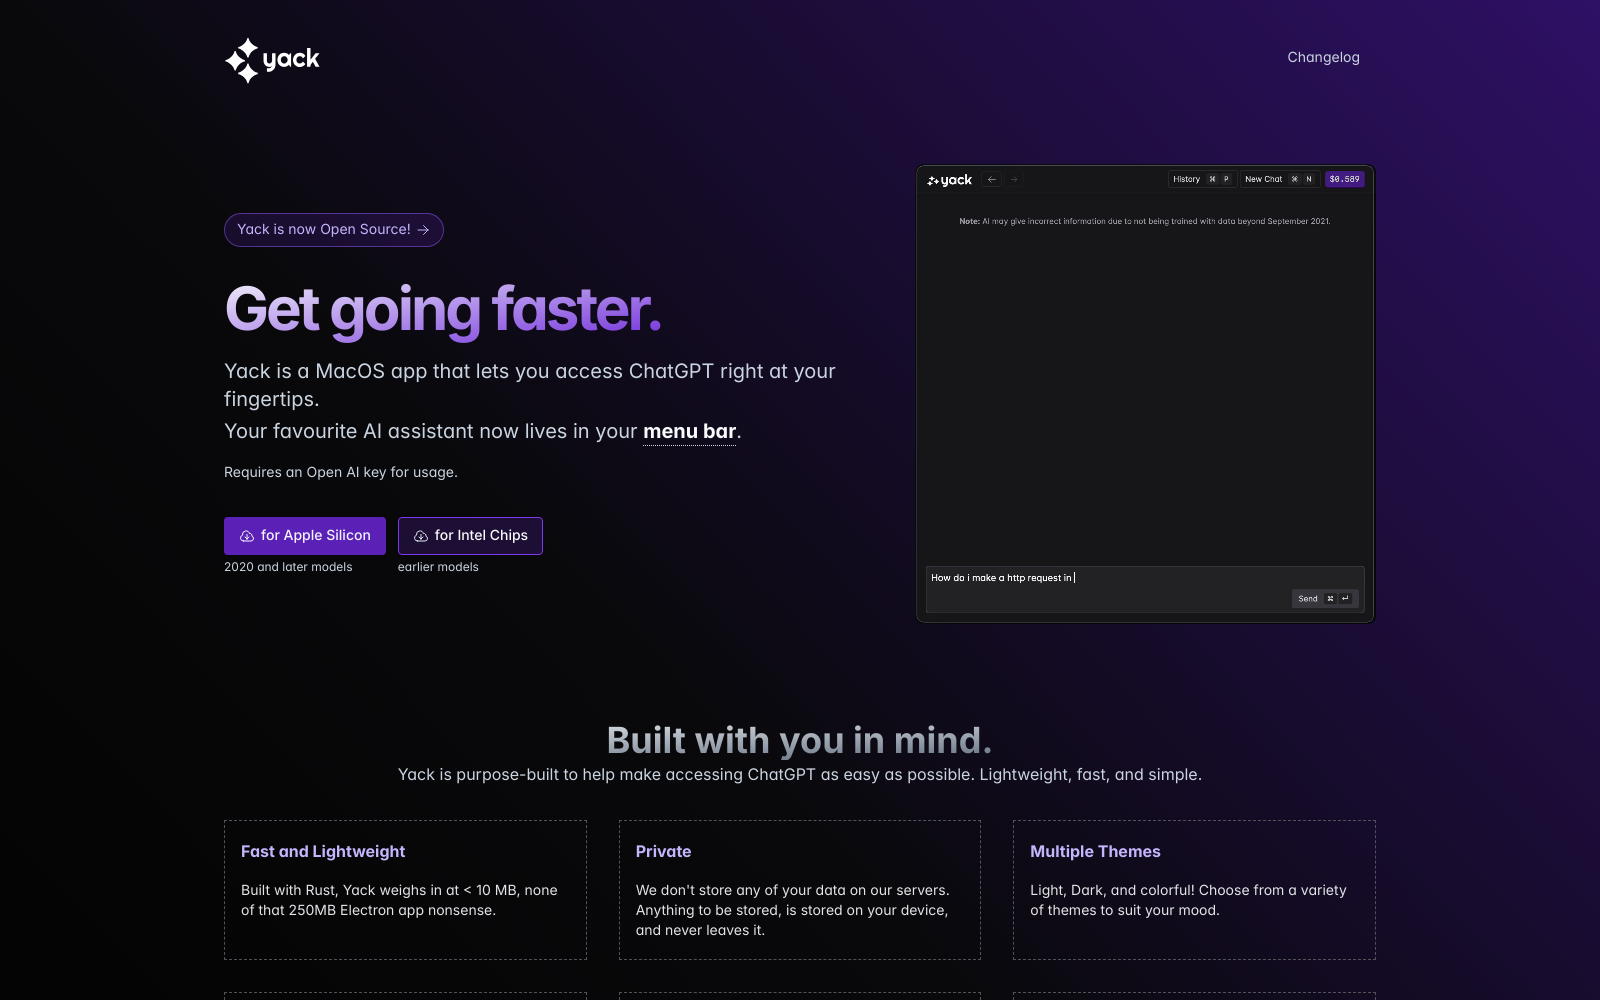This screenshot has width=1600, height=1000.
Task: Click "Requires an Open AI key for usage."
Action: 341,472
